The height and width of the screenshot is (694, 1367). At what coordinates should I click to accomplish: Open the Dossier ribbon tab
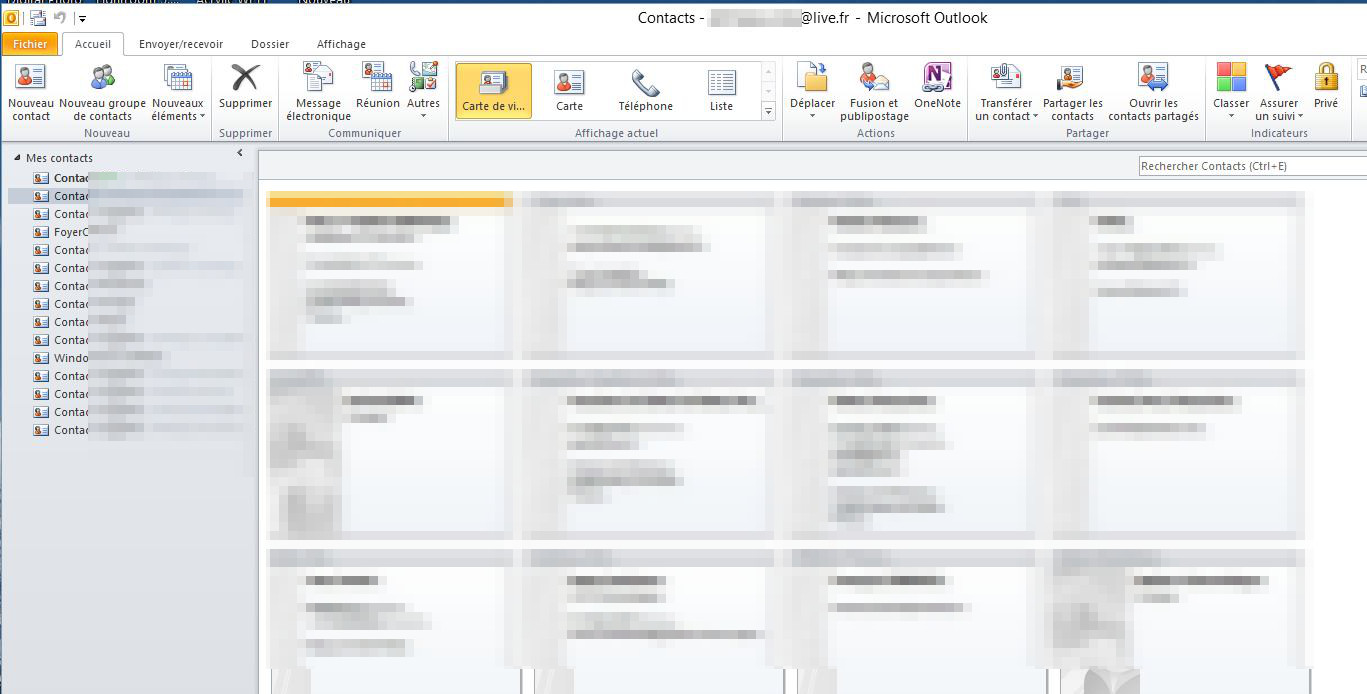tap(270, 44)
